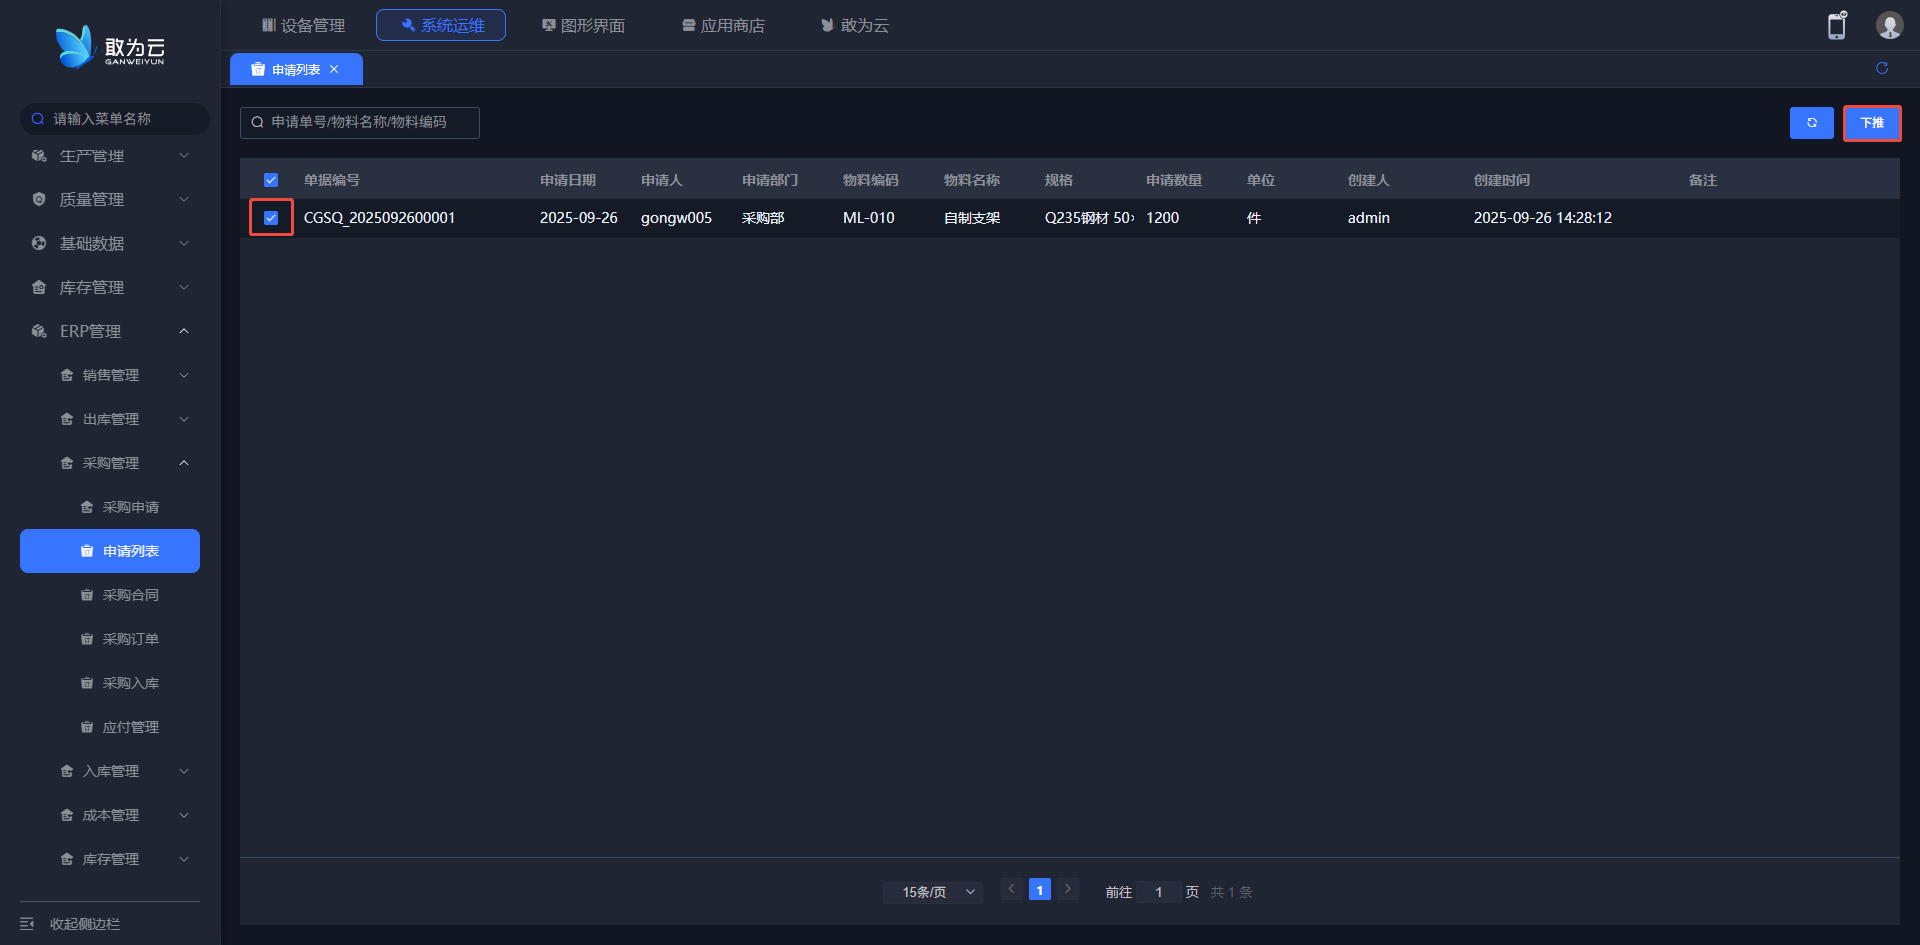The height and width of the screenshot is (945, 1920).
Task: Click the page reload icon below avatar
Action: click(x=1882, y=68)
